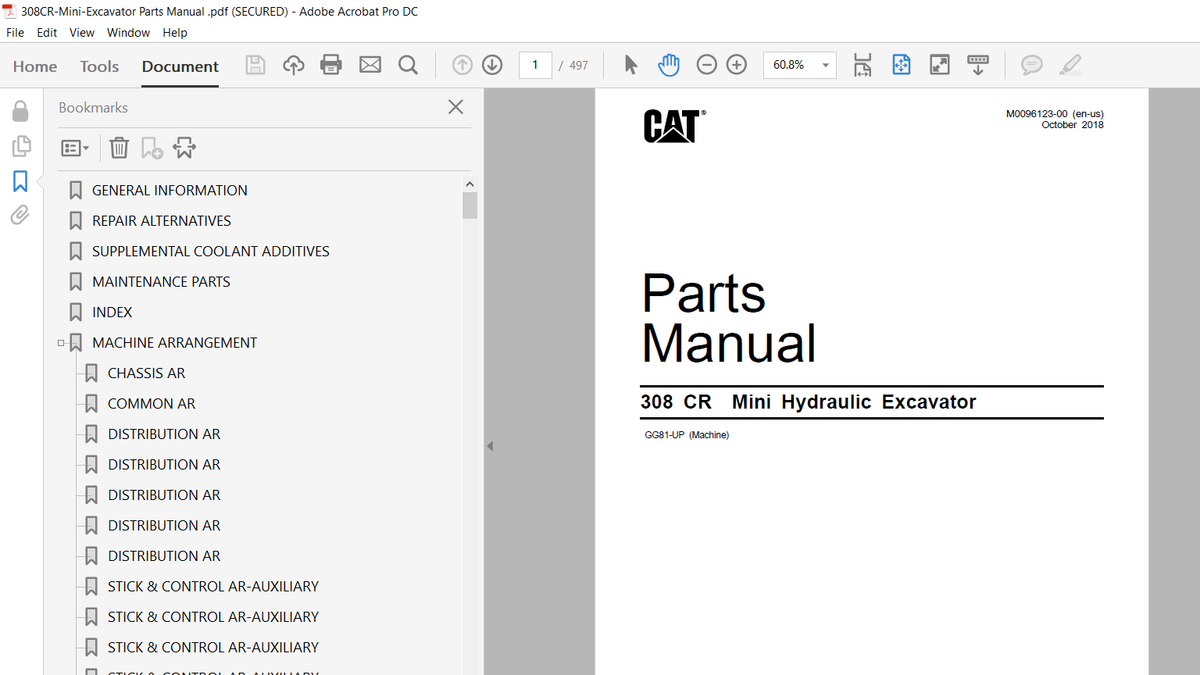Send file by email envelope icon
Screen dimensions: 1200x675
[370, 65]
